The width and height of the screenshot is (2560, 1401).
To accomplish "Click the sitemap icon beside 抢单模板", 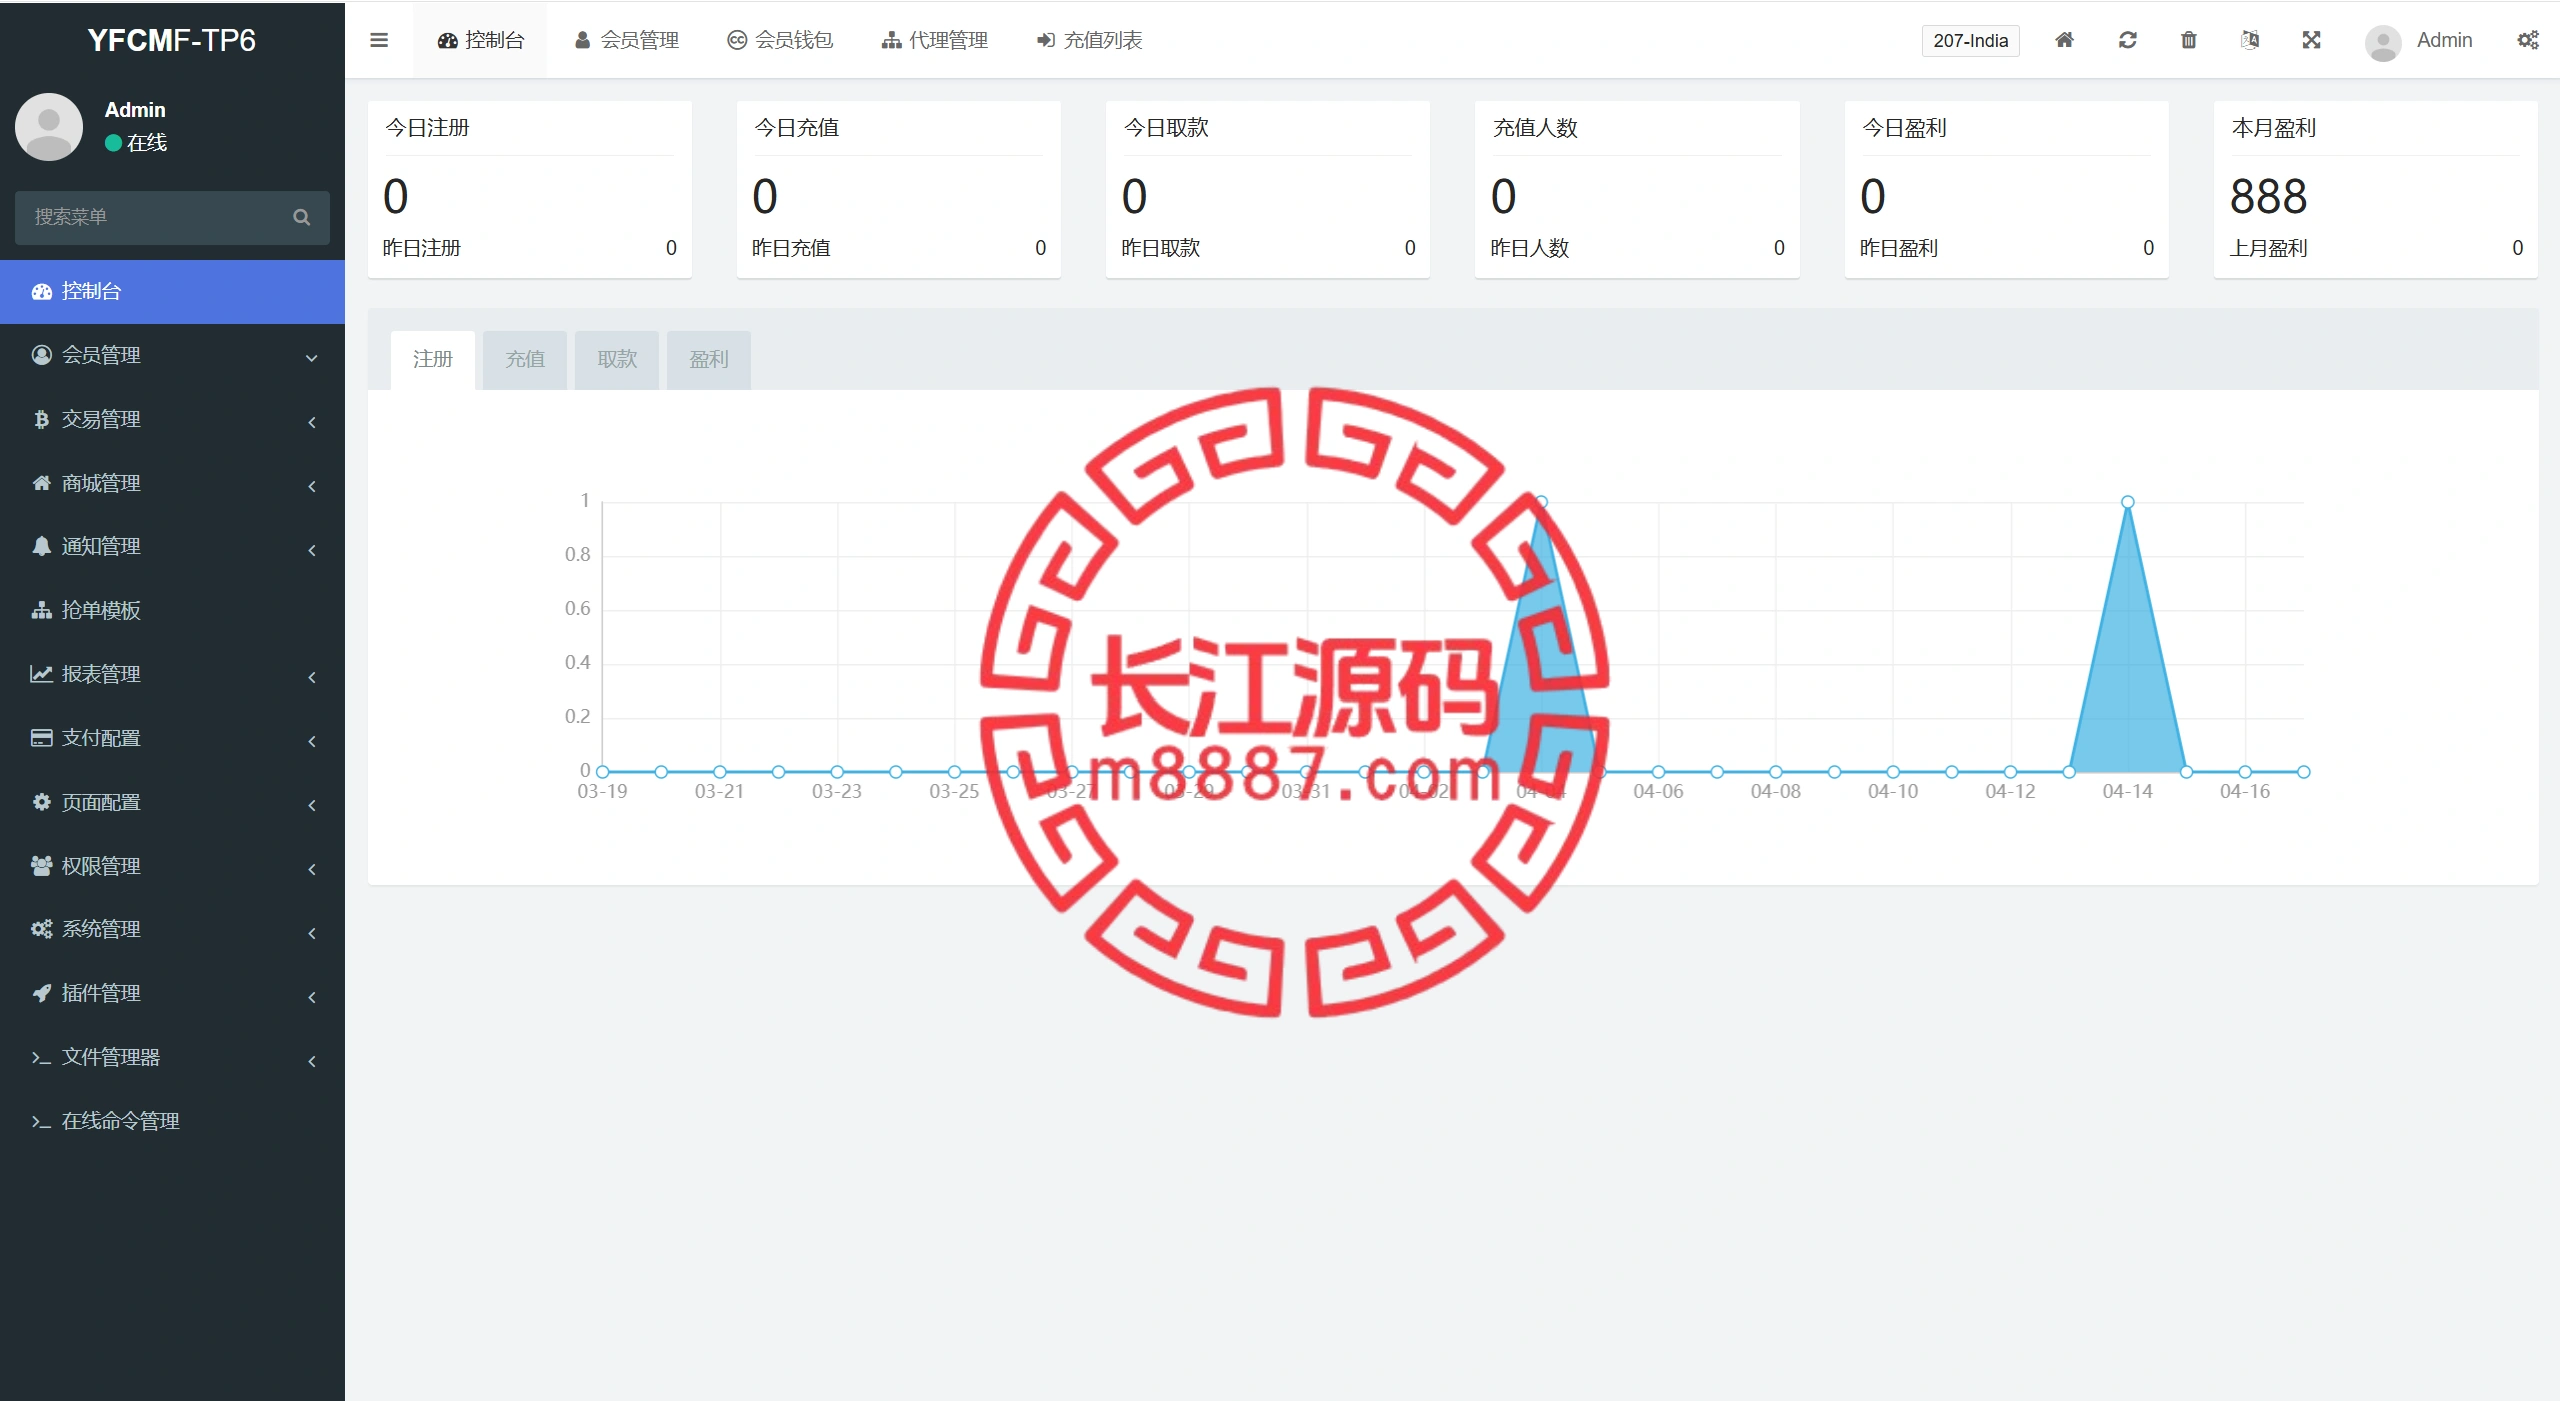I will (x=41, y=610).
